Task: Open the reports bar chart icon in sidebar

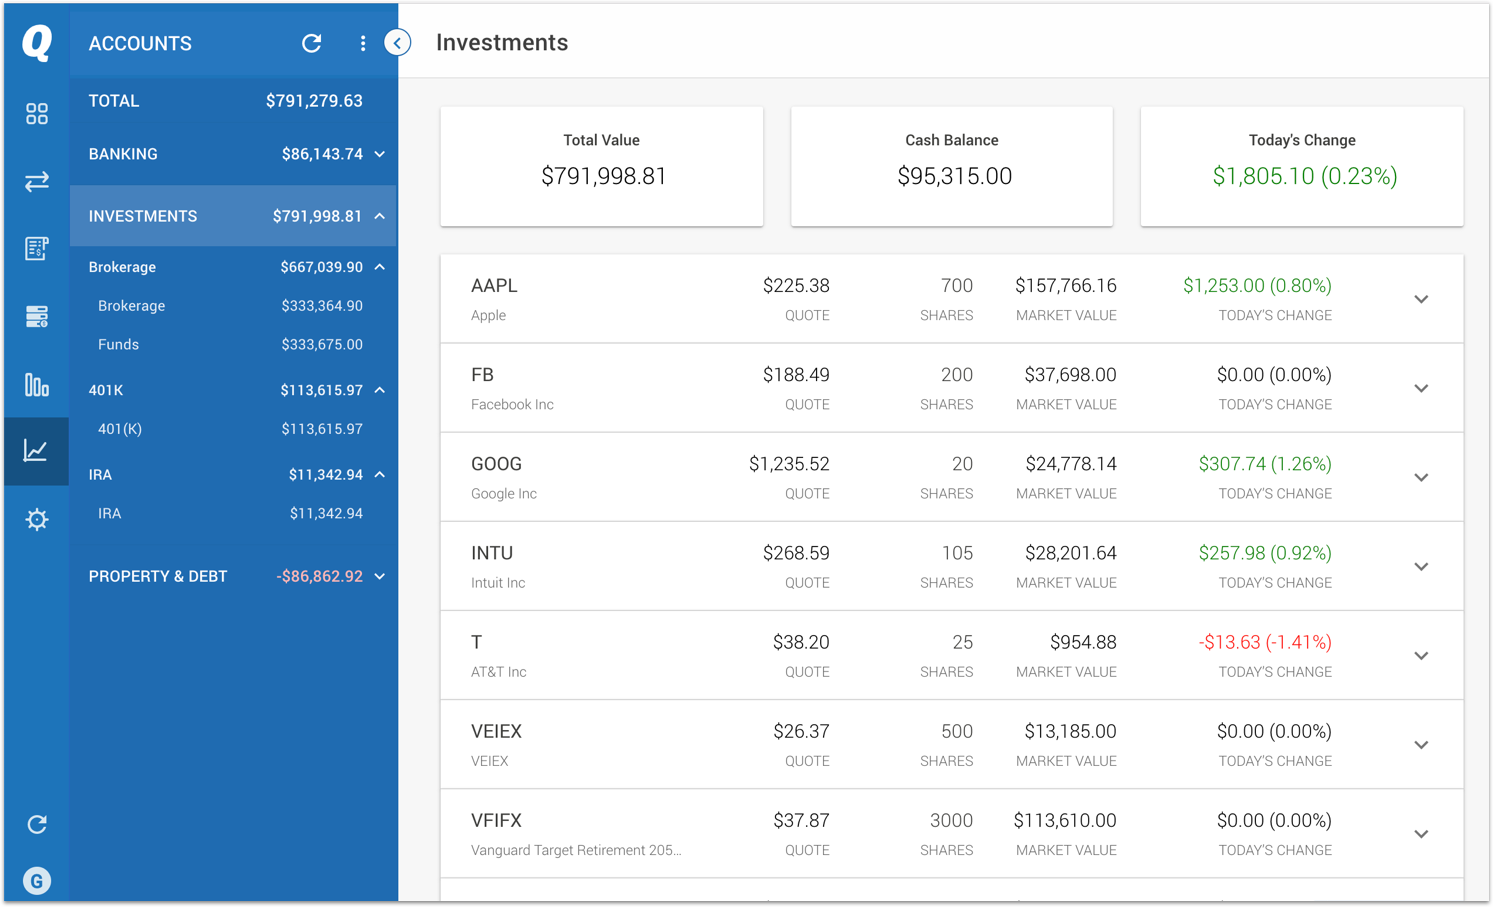Action: point(37,384)
